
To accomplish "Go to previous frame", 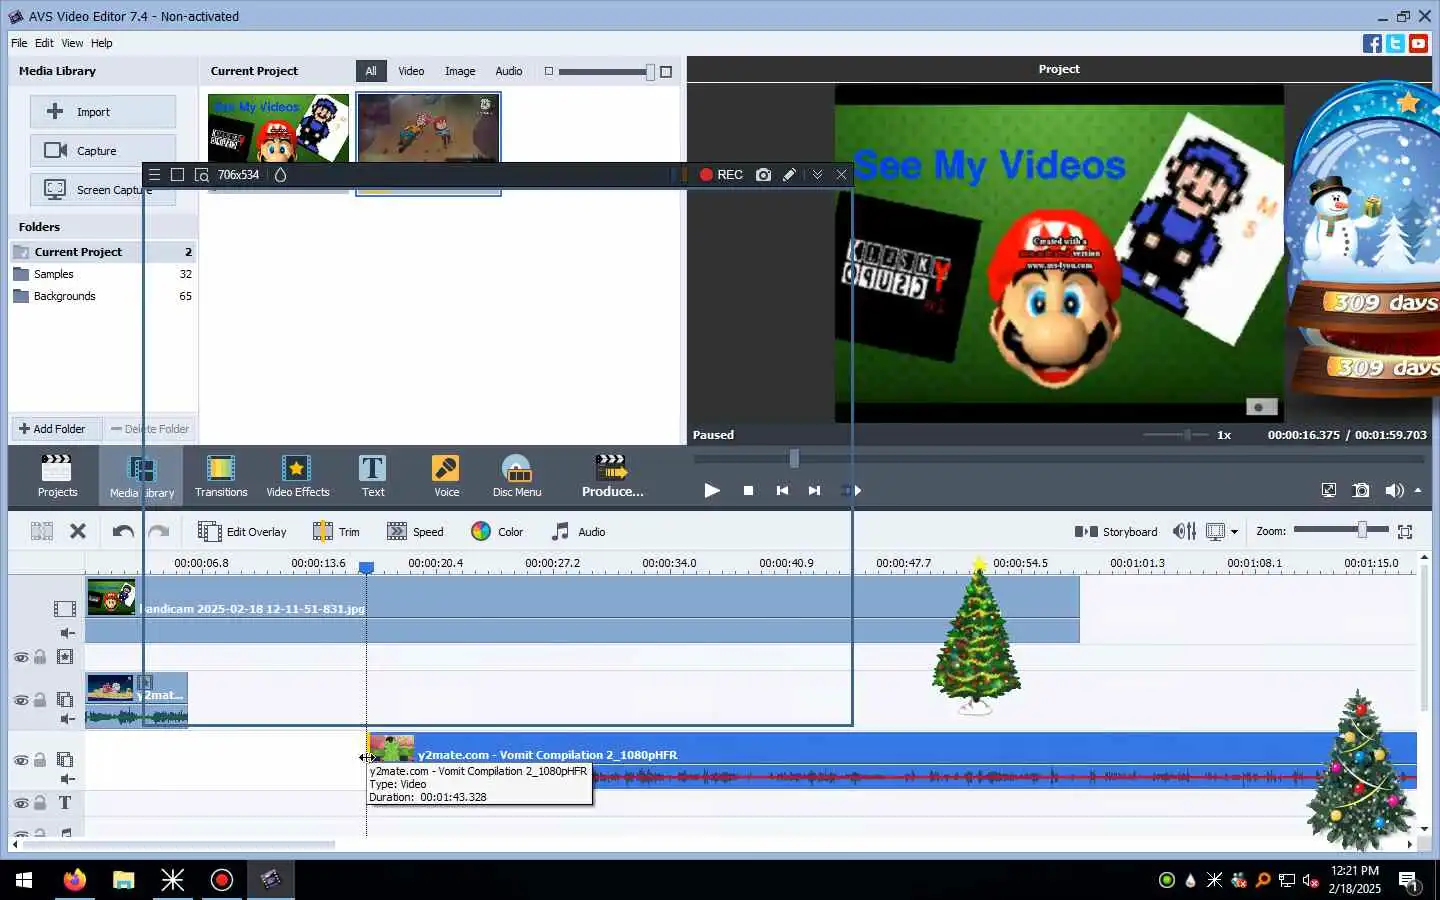I will coord(782,490).
